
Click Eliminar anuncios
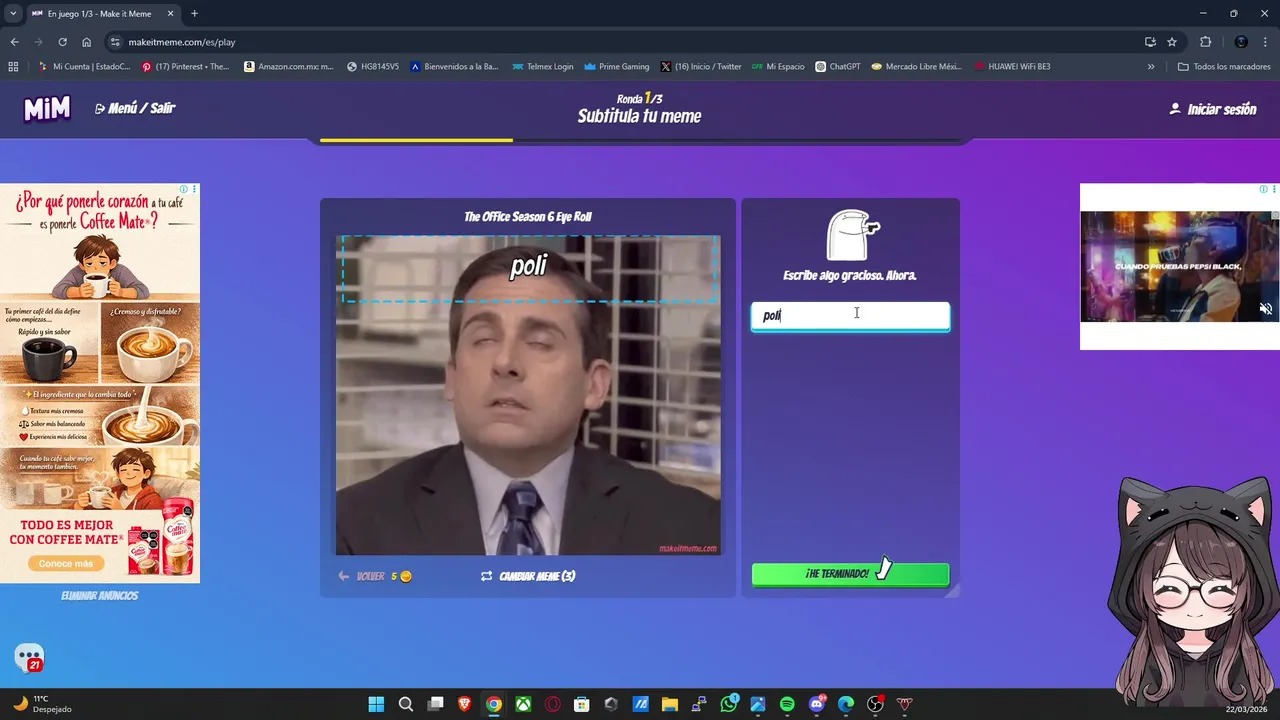pos(100,596)
